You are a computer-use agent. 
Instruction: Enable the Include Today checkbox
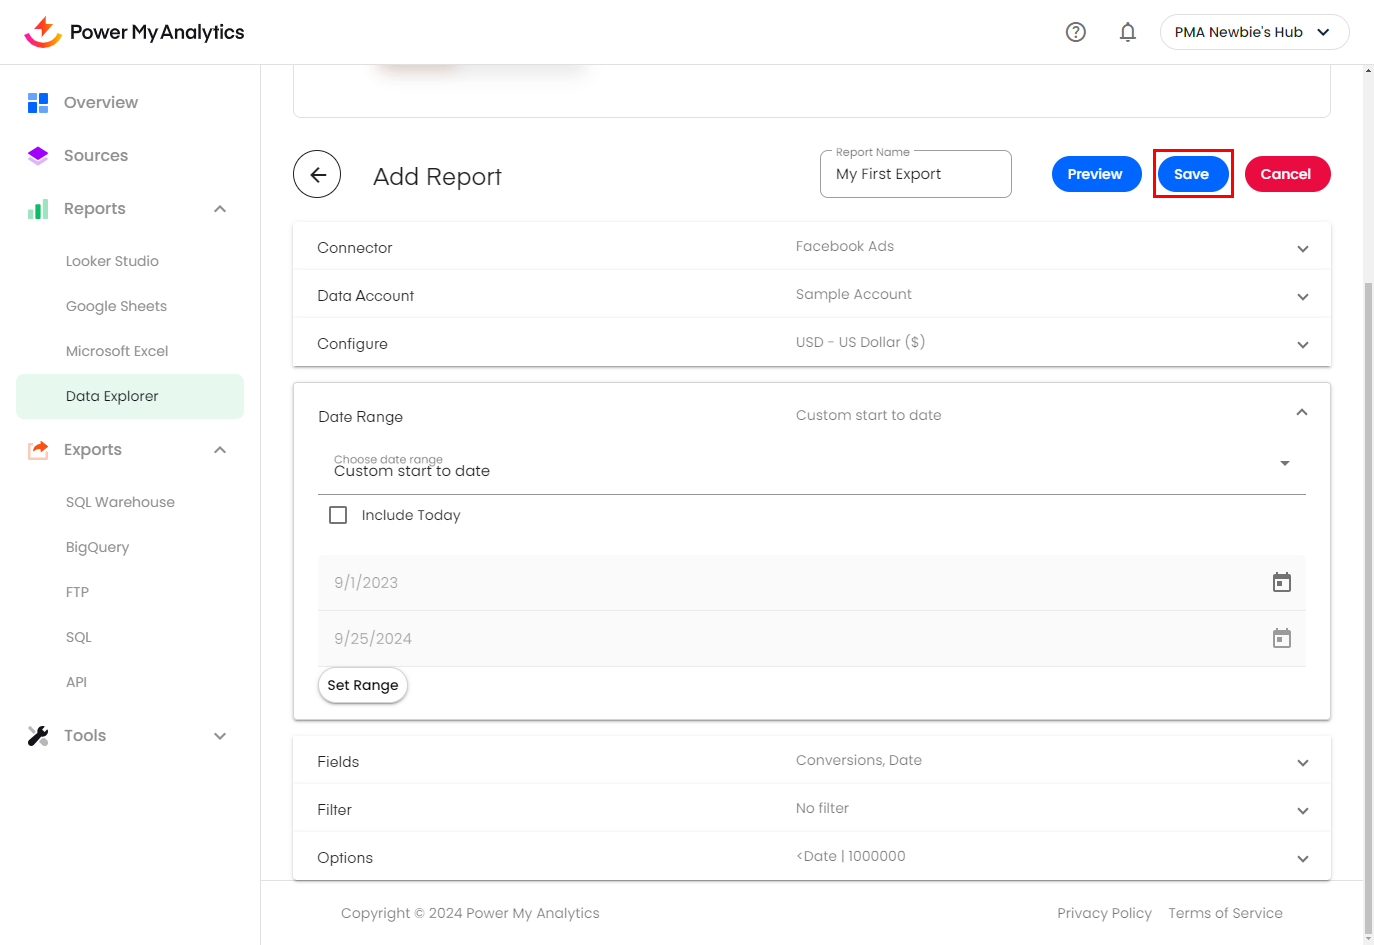point(338,515)
